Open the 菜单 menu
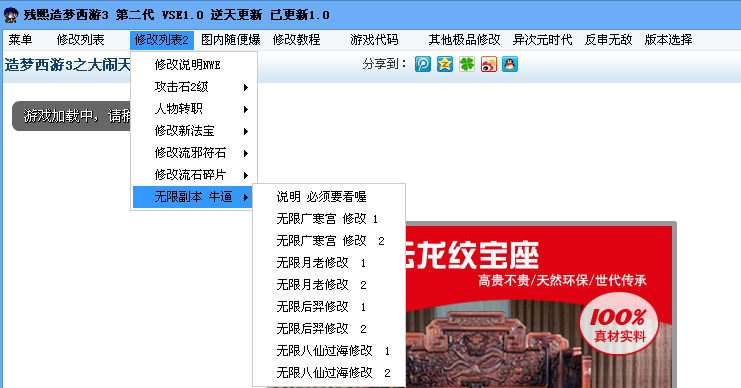The height and width of the screenshot is (388, 741). (x=20, y=40)
